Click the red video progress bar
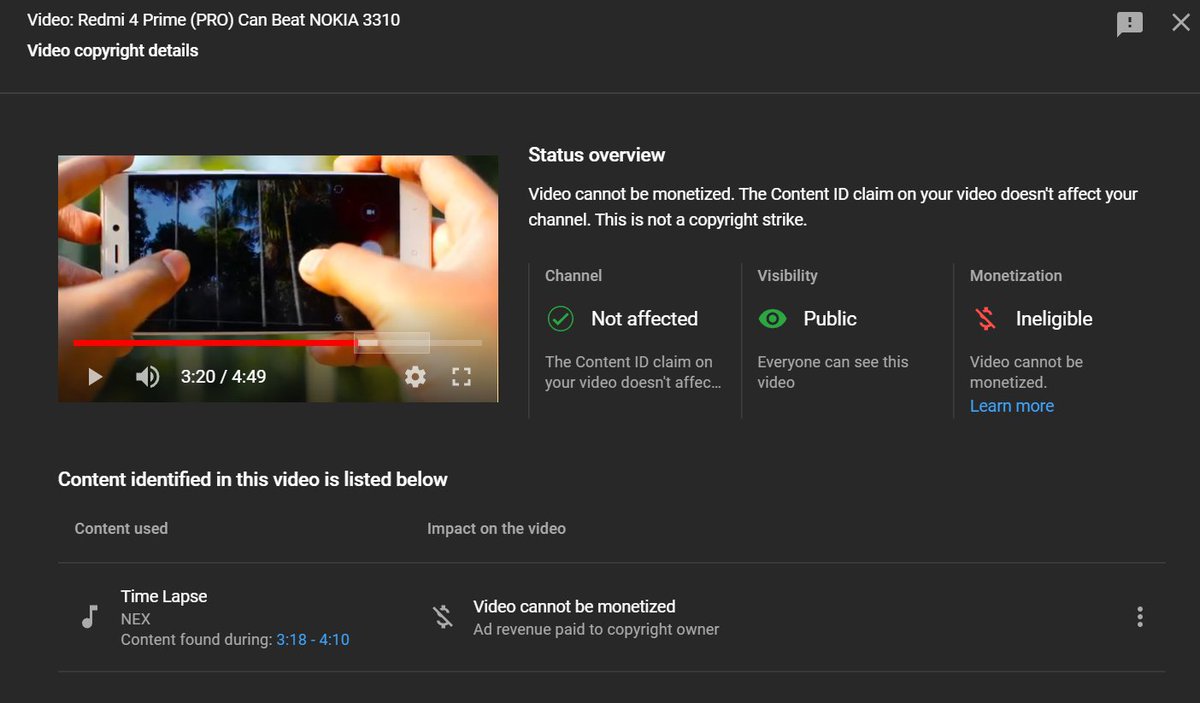The image size is (1200, 703). (215, 343)
